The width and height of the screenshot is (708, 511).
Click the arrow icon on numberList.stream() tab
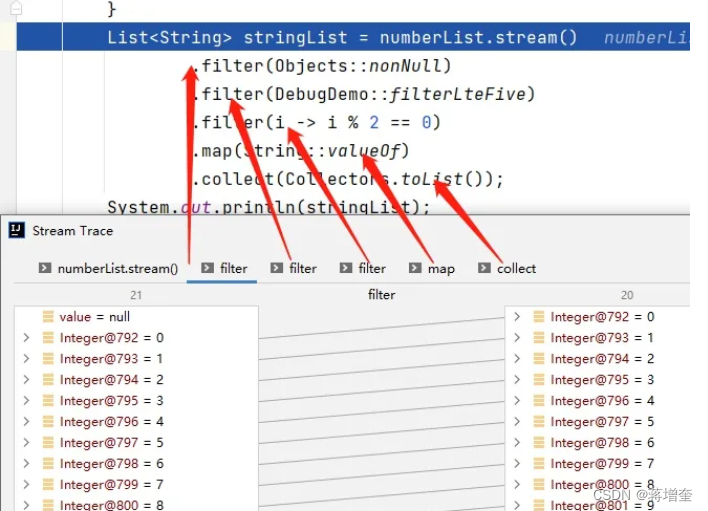(45, 268)
